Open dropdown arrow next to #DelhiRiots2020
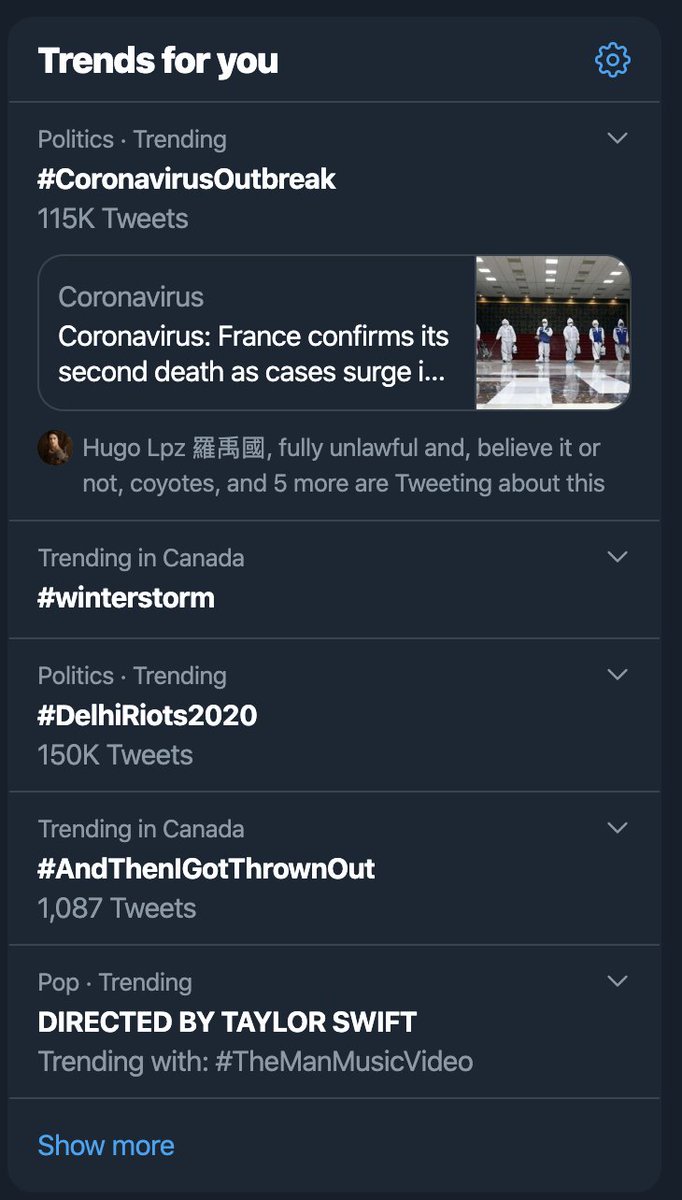Viewport: 682px width, 1200px height. click(618, 675)
